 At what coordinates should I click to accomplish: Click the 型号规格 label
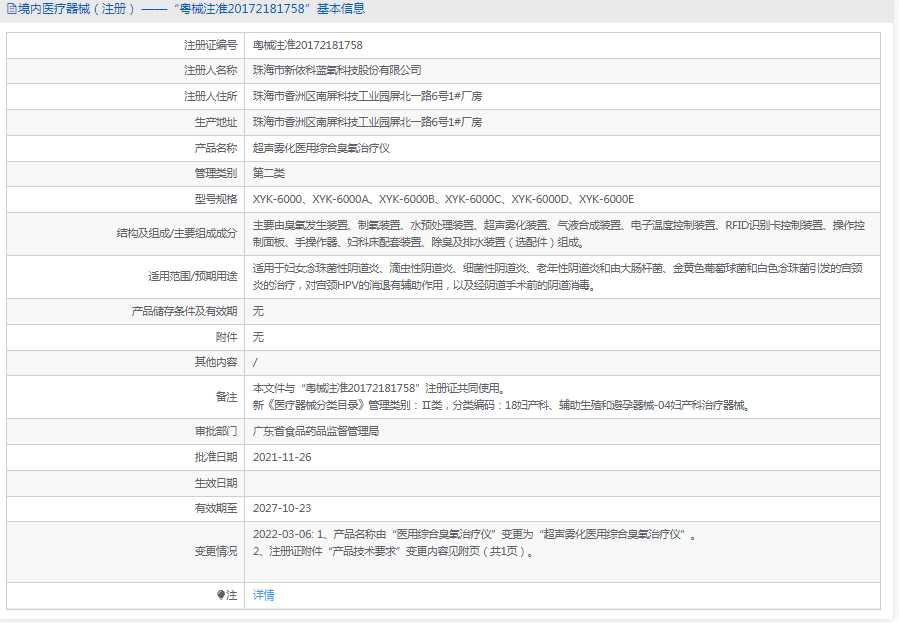pyautogui.click(x=216, y=199)
